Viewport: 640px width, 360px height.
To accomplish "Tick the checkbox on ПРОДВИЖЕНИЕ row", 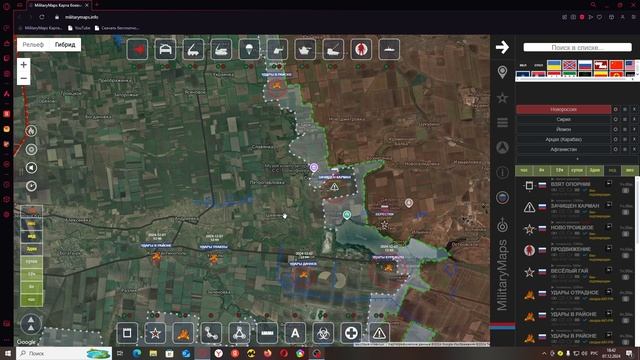I will [625, 256].
